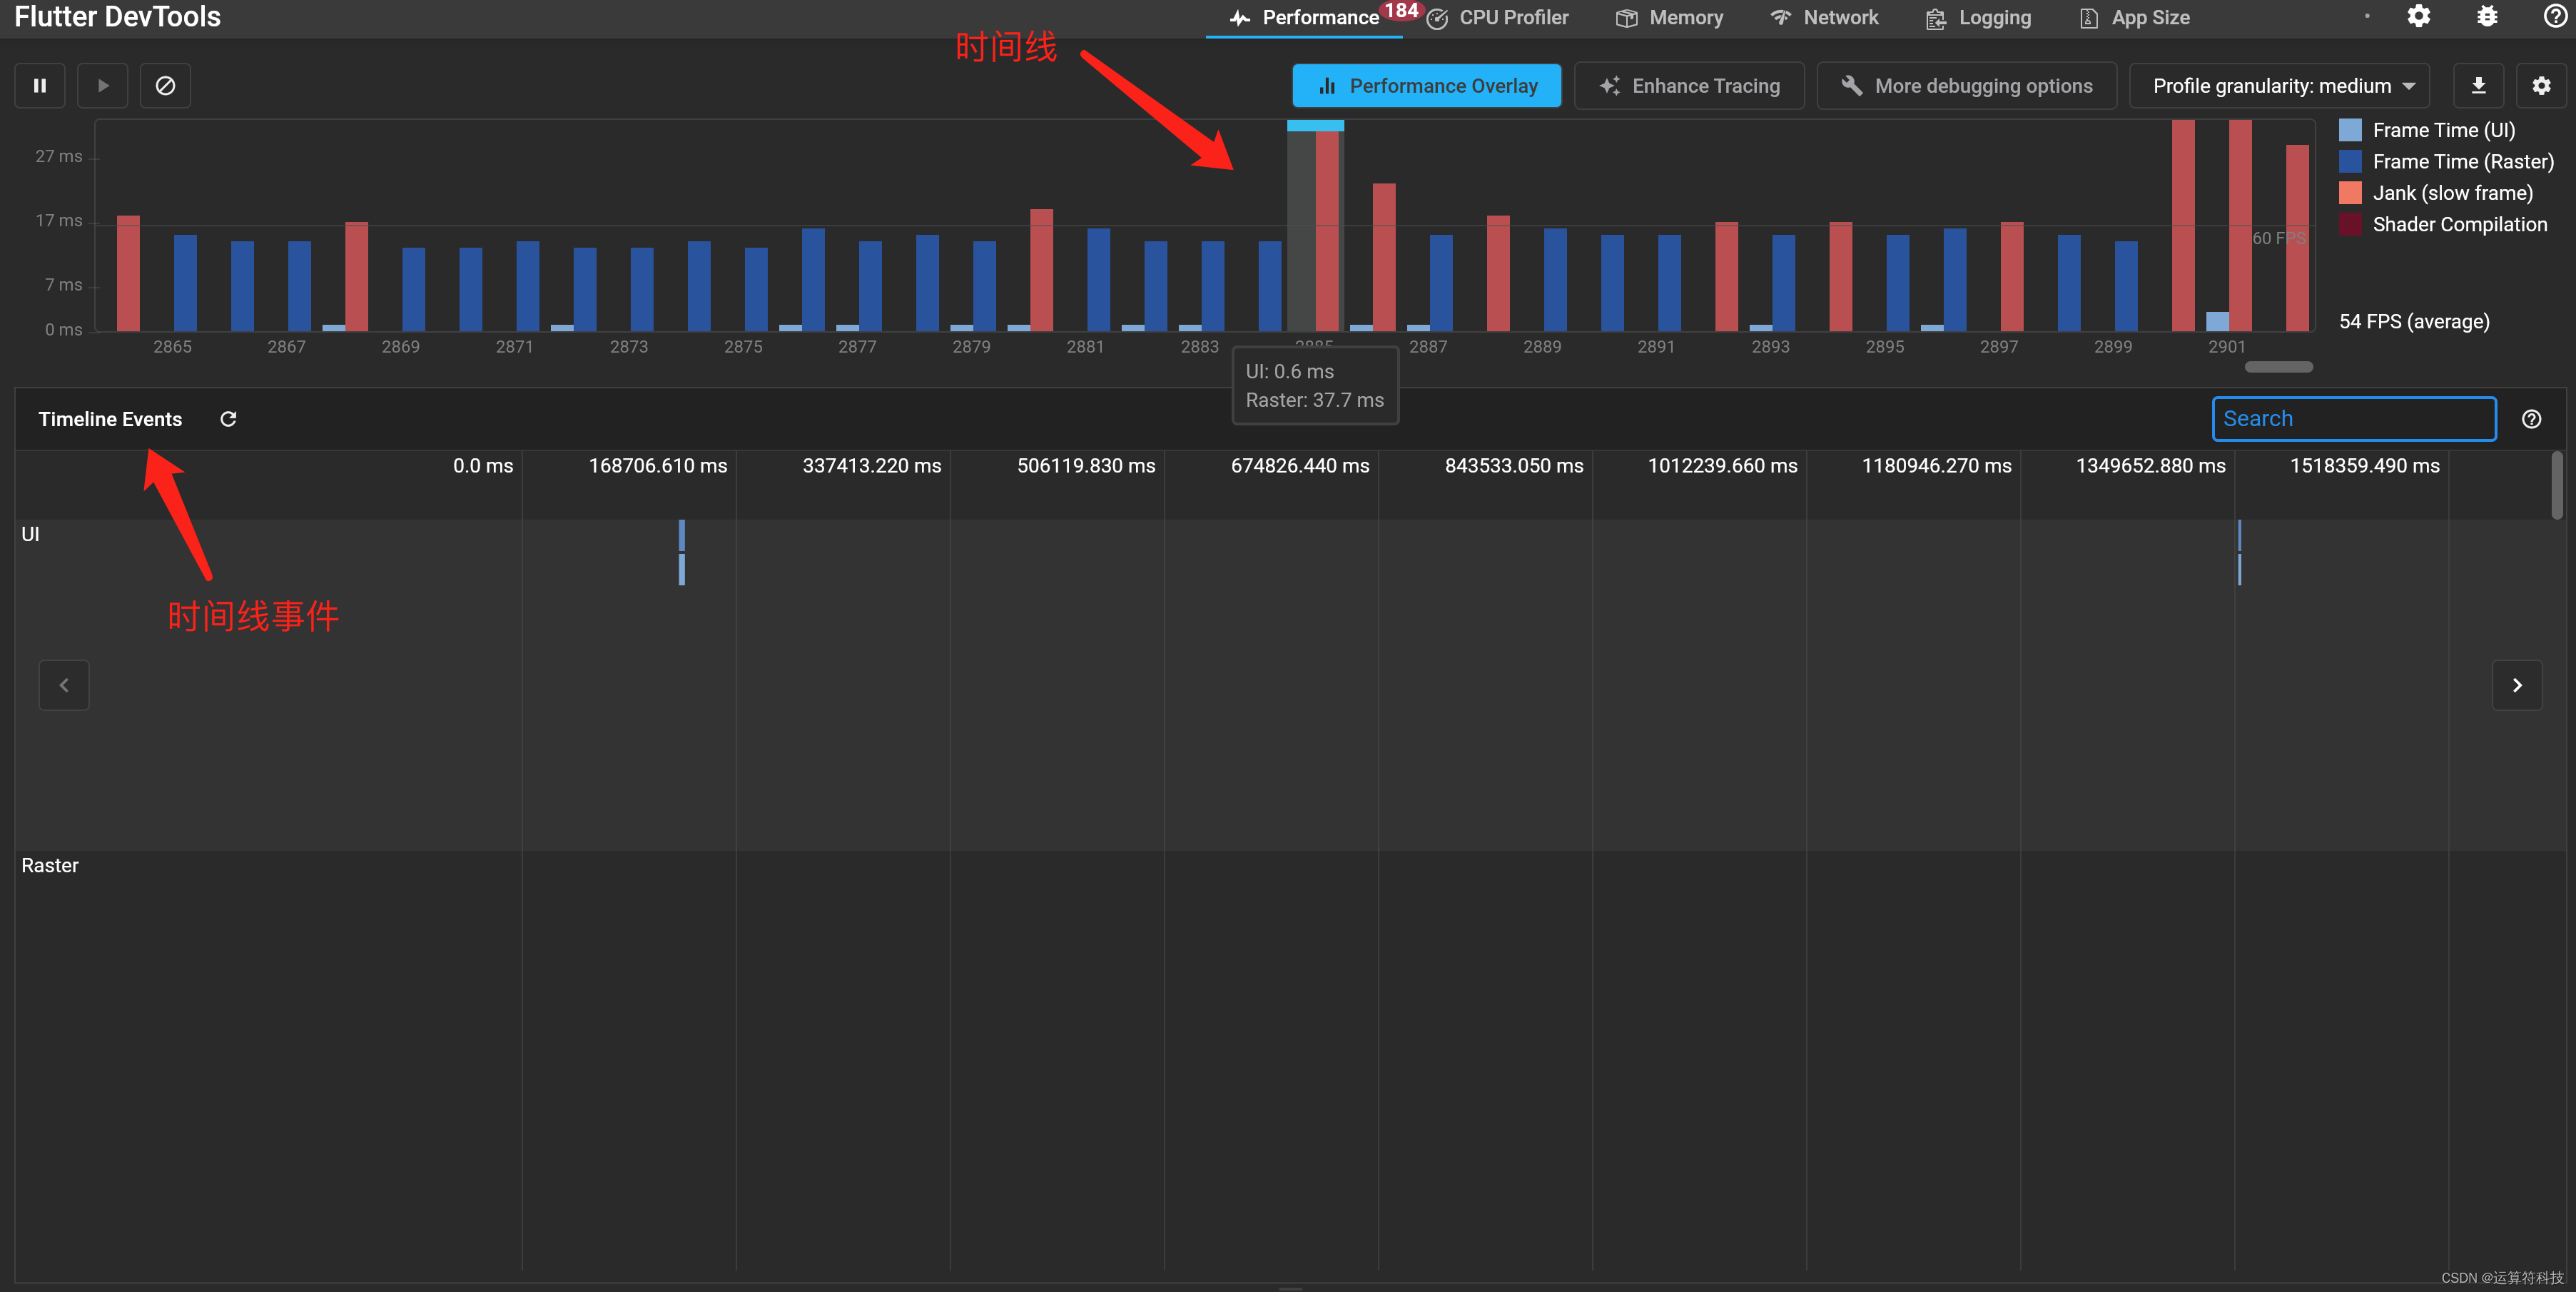Select the selected janky frame 2885 bar
Viewport: 2576px width, 1292px height.
1327,231
